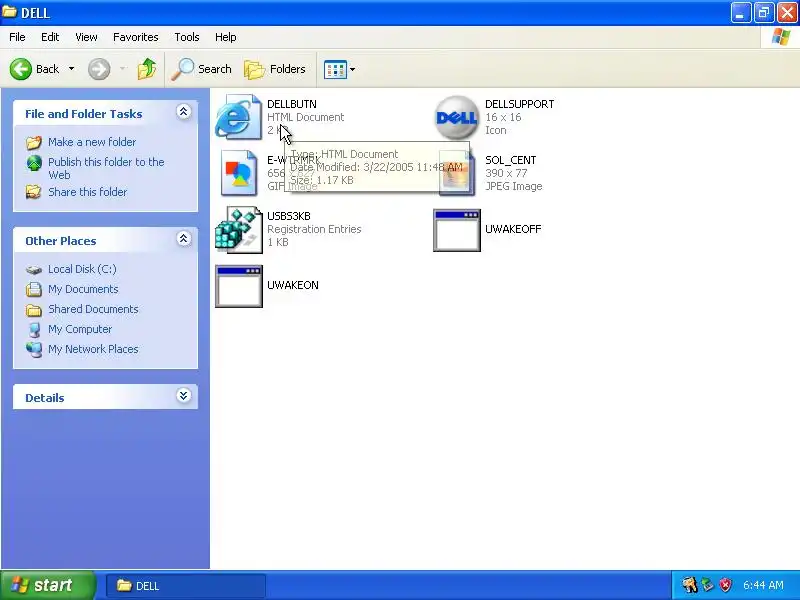Click the Publish to Web globe icon
The height and width of the screenshot is (600, 800).
pos(34,163)
